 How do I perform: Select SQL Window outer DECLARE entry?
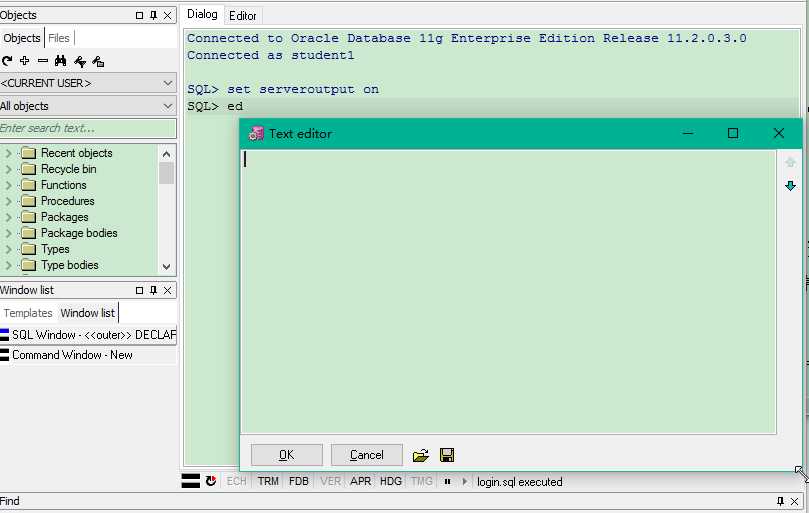pos(88,335)
